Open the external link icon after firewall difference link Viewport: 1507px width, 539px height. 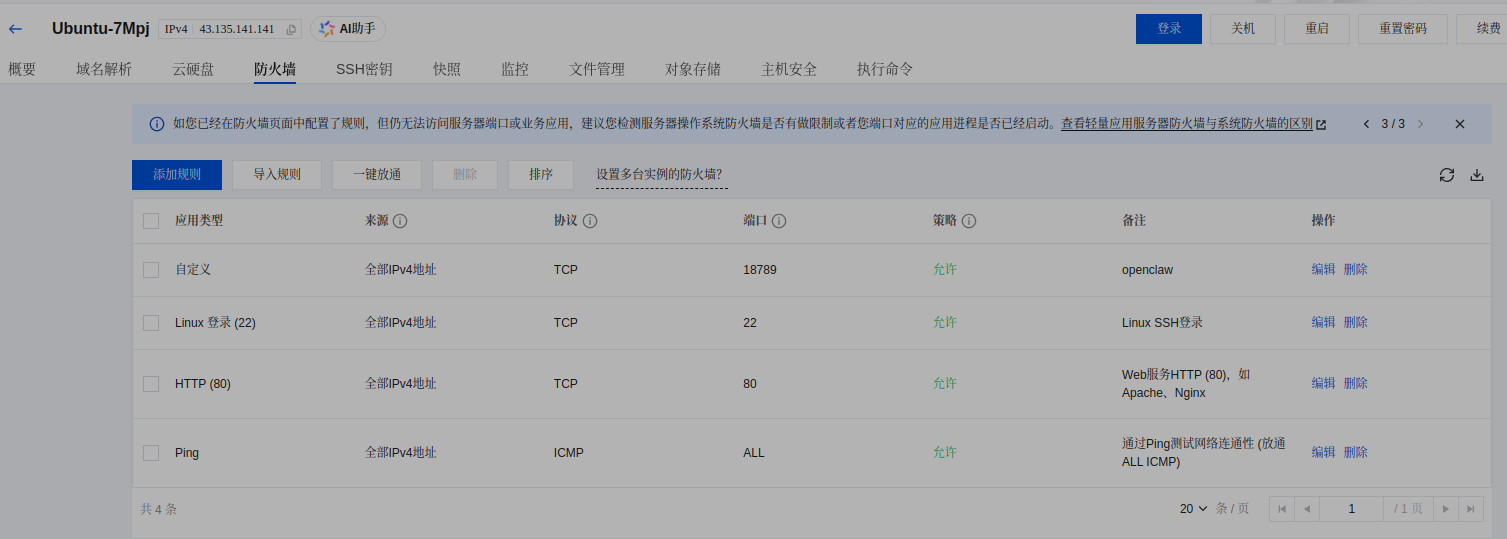pyautogui.click(x=1321, y=125)
